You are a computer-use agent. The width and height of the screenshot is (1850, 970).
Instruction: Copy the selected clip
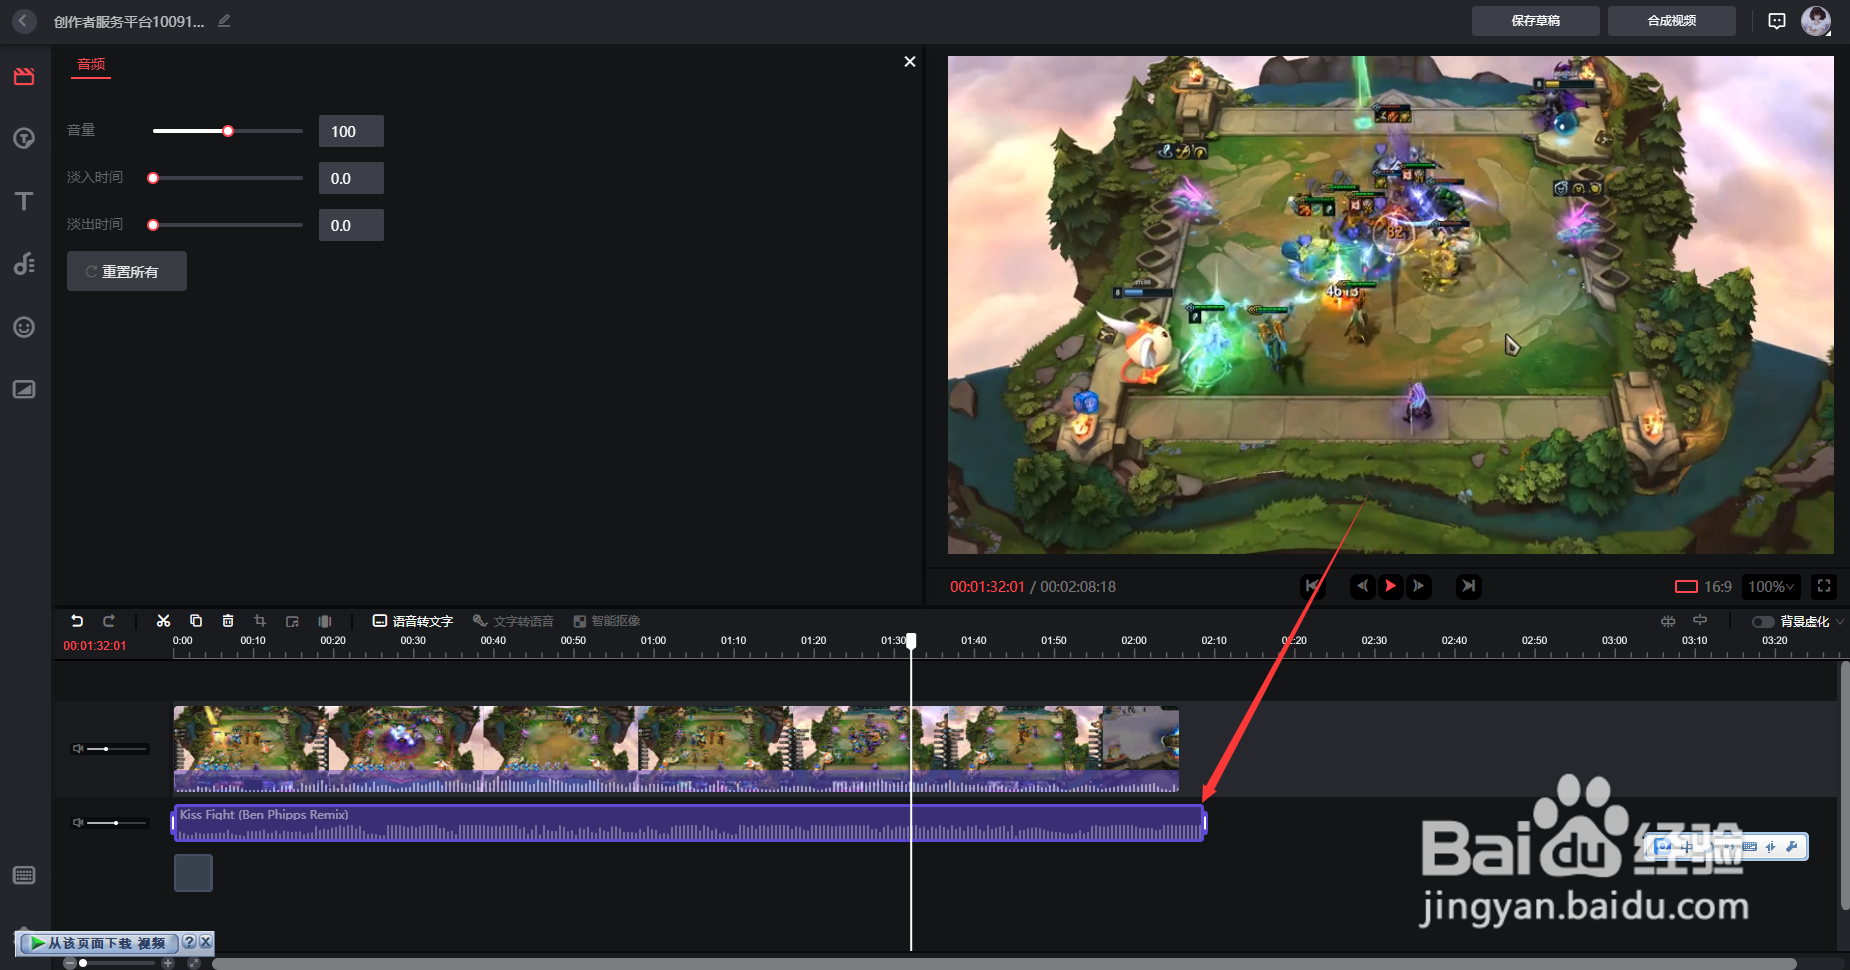(196, 621)
